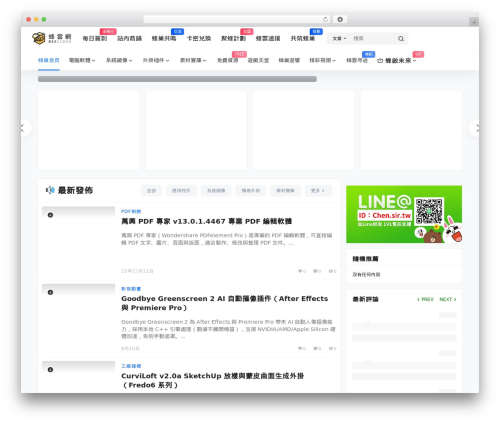Expand the 電腦軟體 navigation menu

[x=82, y=60]
